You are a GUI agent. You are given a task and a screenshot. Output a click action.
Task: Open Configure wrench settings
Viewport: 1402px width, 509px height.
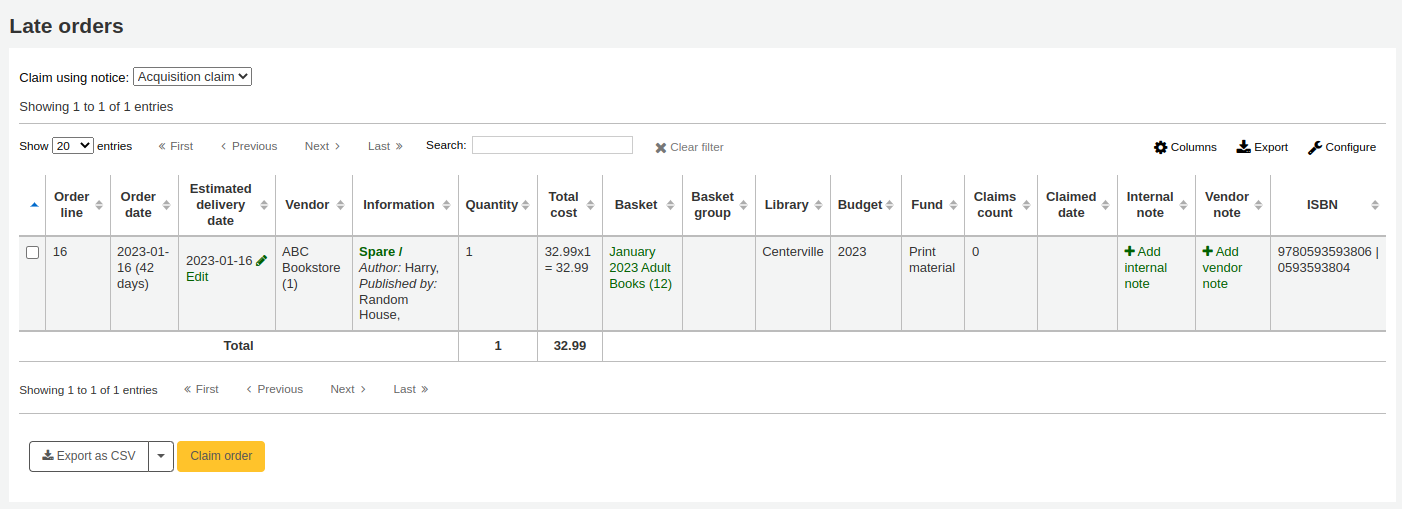tap(1315, 147)
